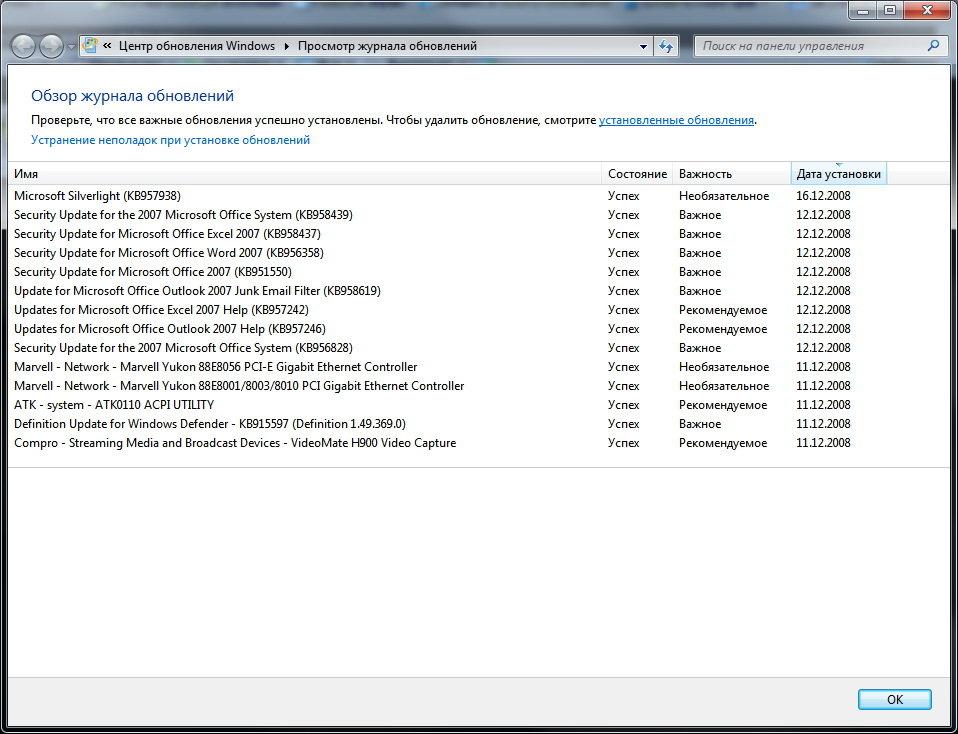Select Microsoft Silverlight (KB957938) row
958x734 pixels.
coord(479,196)
